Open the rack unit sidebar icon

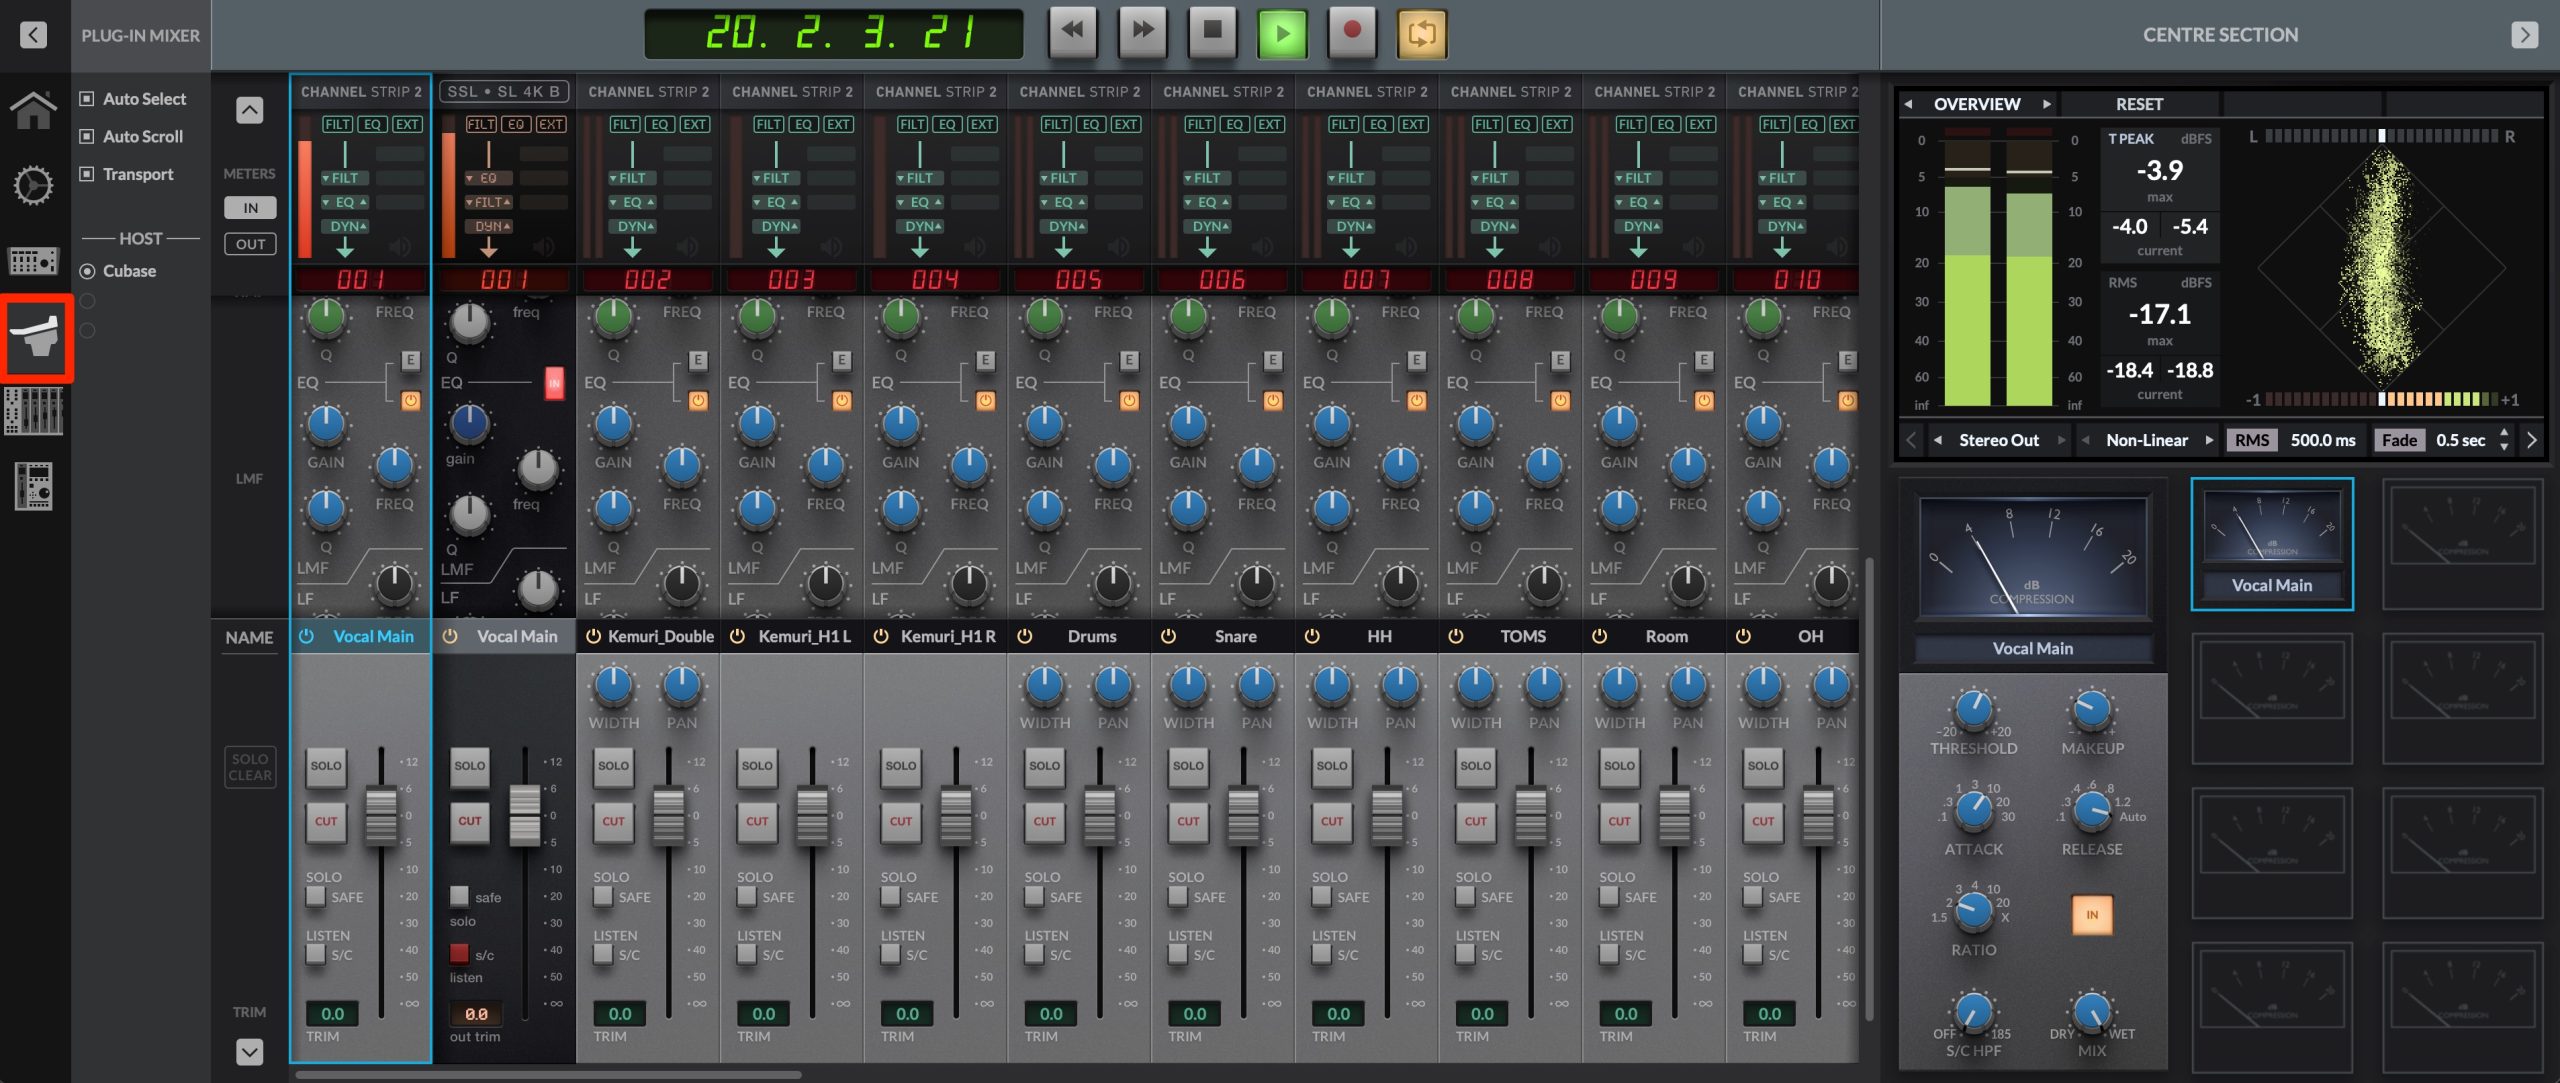33,487
